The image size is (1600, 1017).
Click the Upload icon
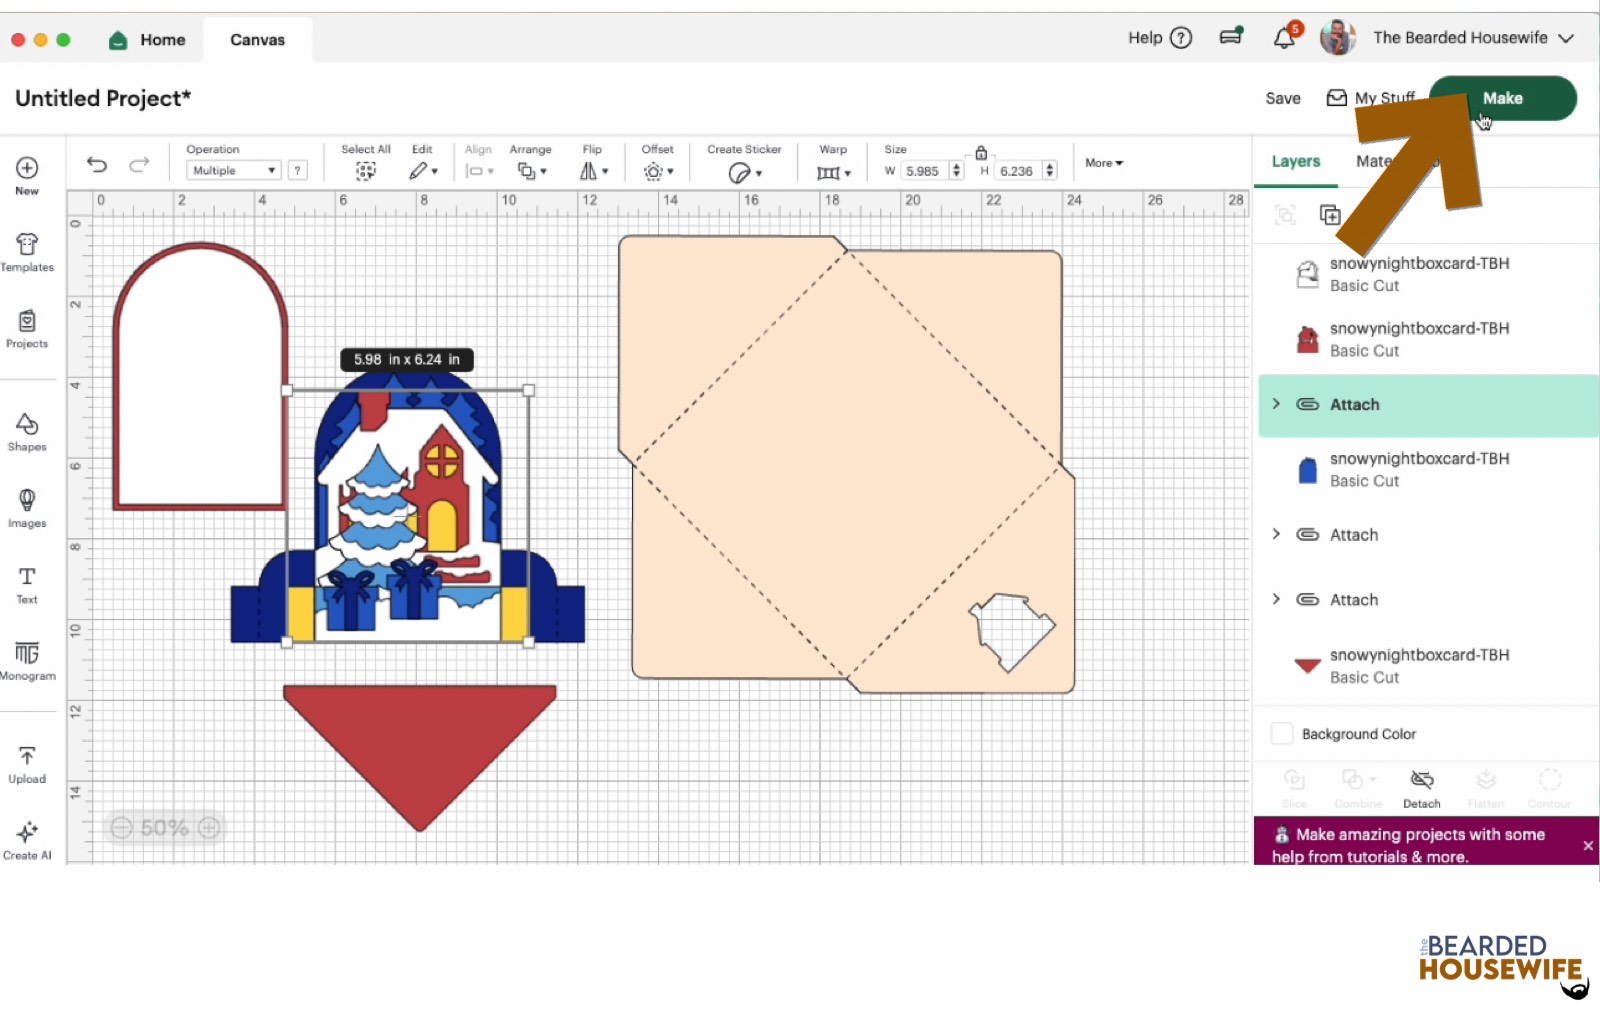[x=27, y=764]
